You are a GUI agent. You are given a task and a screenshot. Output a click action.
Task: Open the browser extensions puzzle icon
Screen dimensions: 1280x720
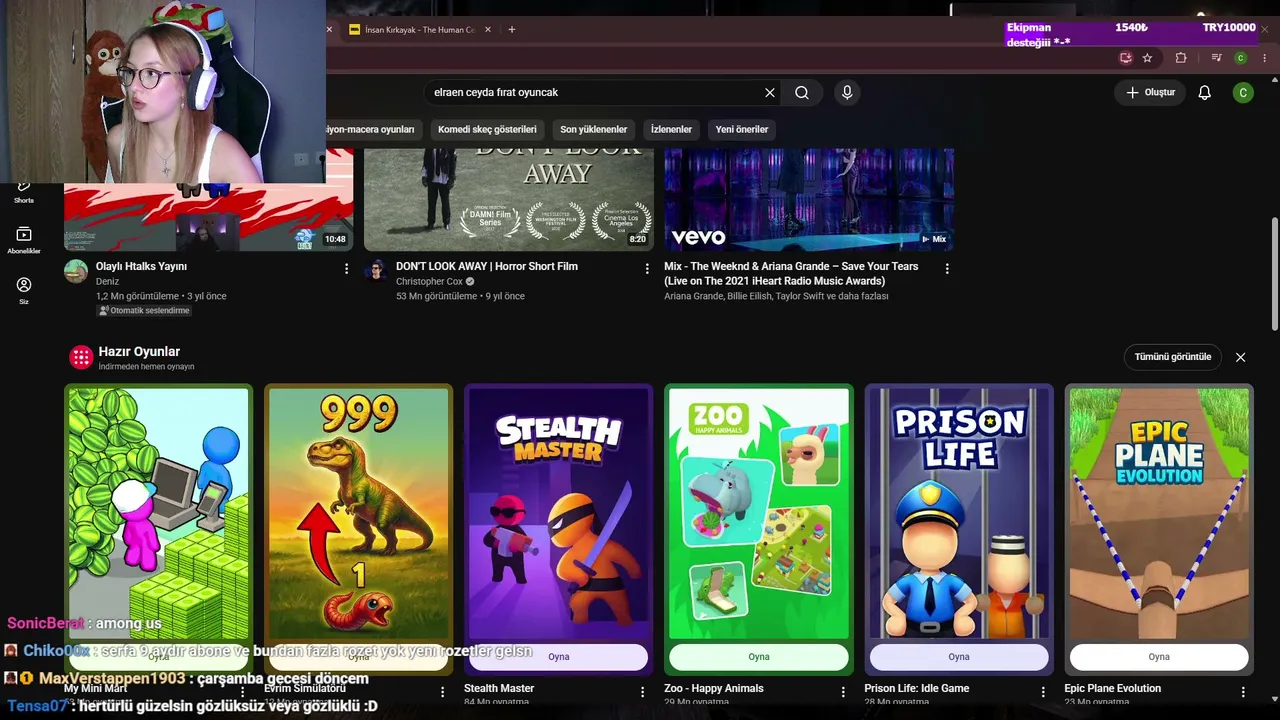tap(1180, 58)
